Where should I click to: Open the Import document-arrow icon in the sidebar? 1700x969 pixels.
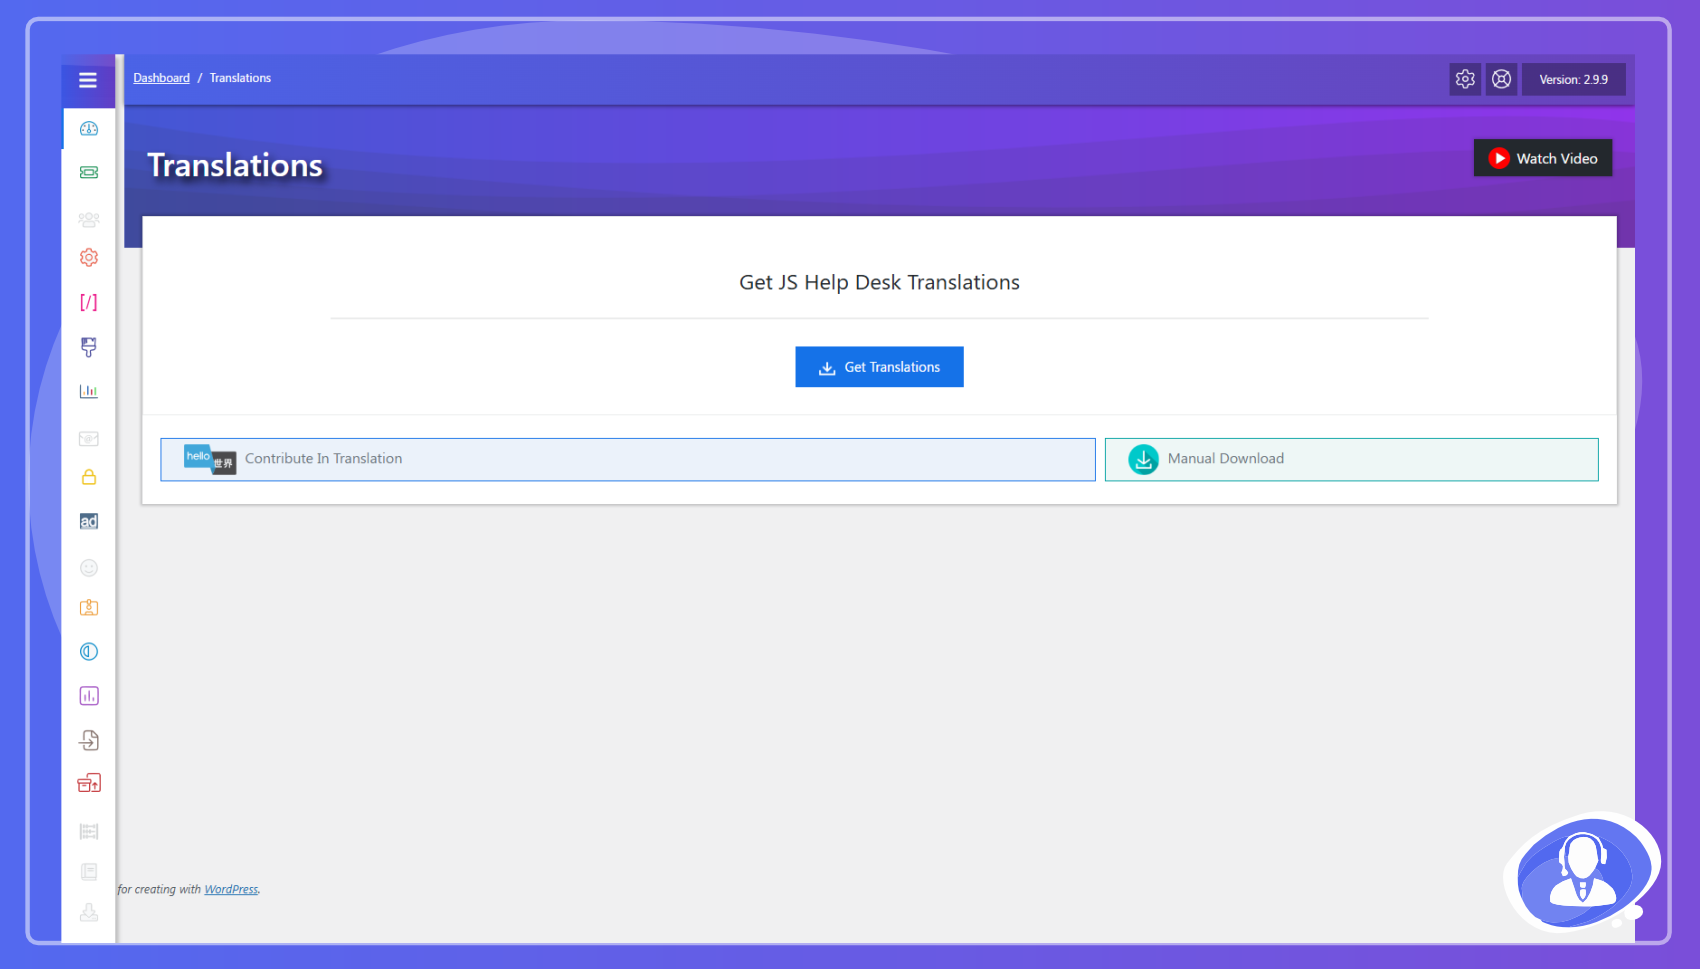89,740
